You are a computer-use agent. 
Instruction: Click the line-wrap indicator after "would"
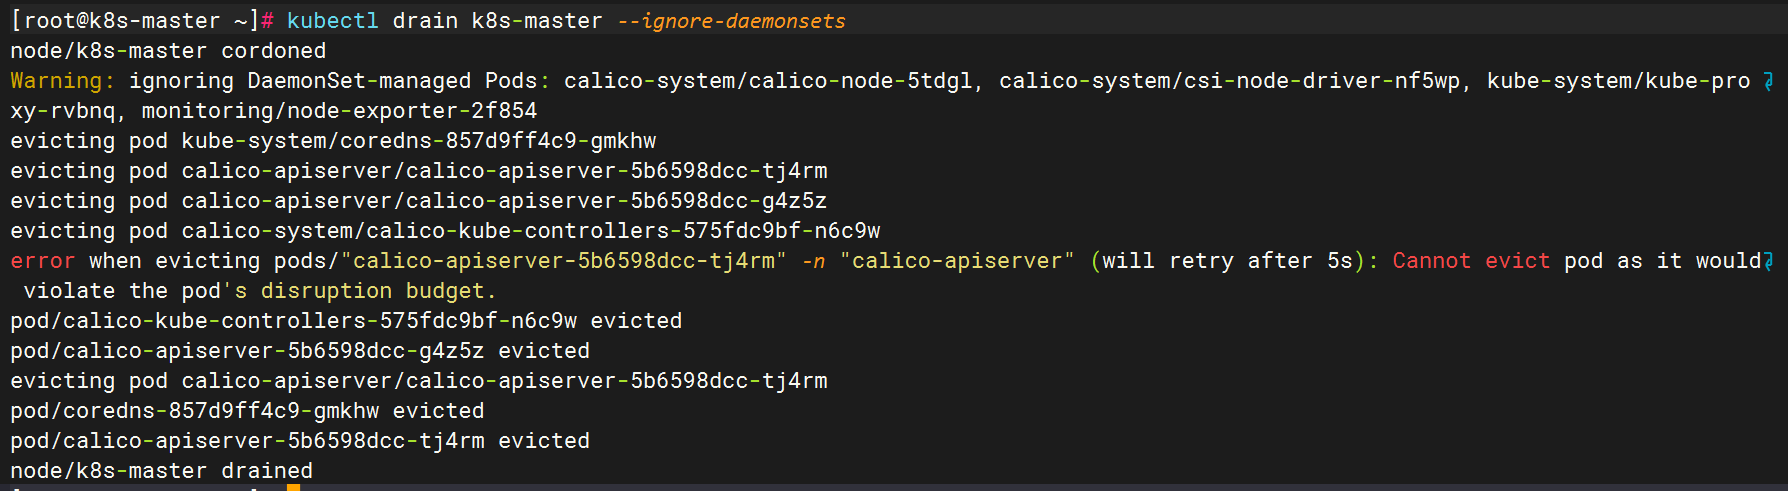[x=1768, y=261]
